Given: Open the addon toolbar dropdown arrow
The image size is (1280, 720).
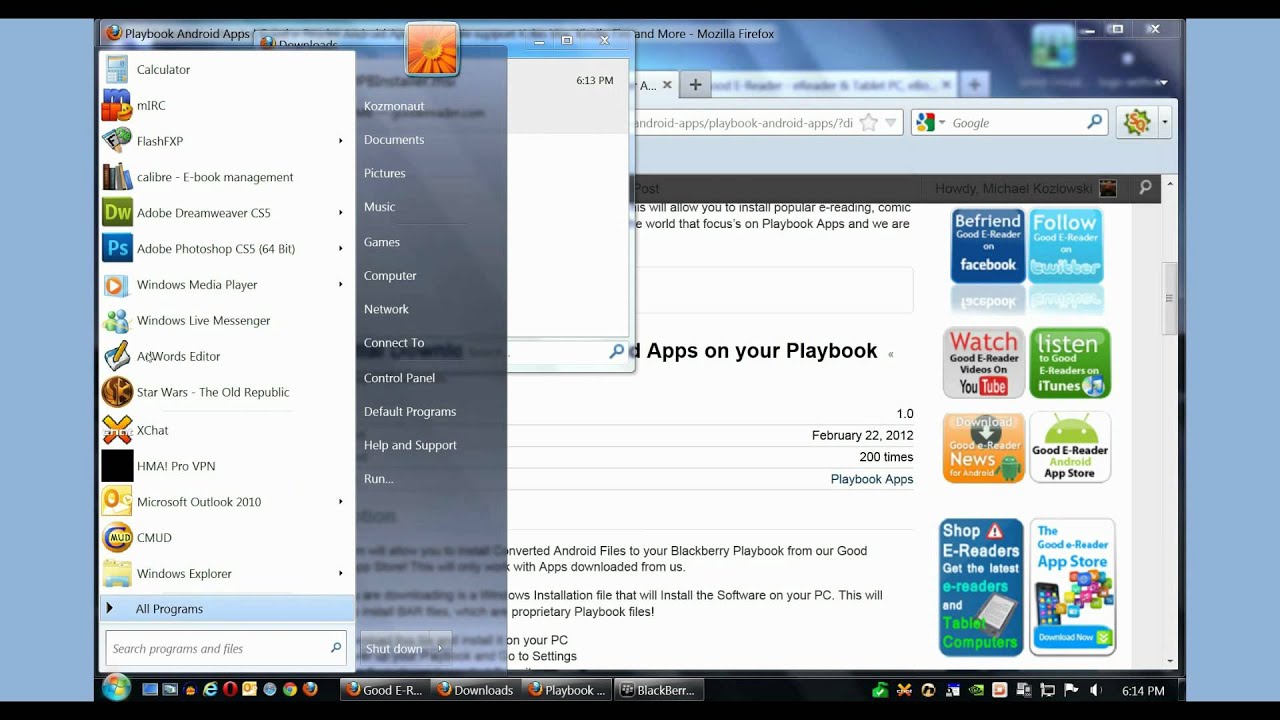Looking at the screenshot, I should pos(1165,123).
